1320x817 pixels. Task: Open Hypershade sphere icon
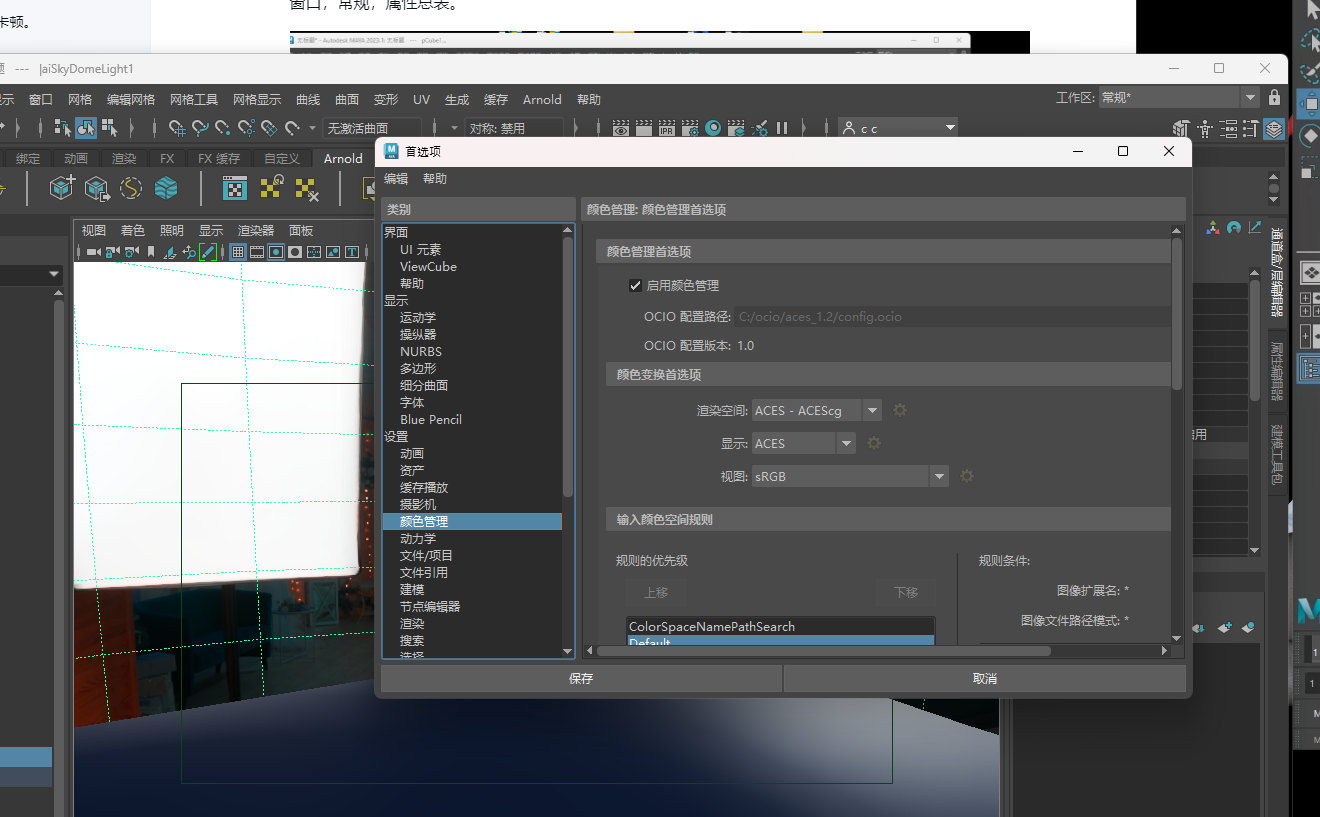tap(713, 128)
